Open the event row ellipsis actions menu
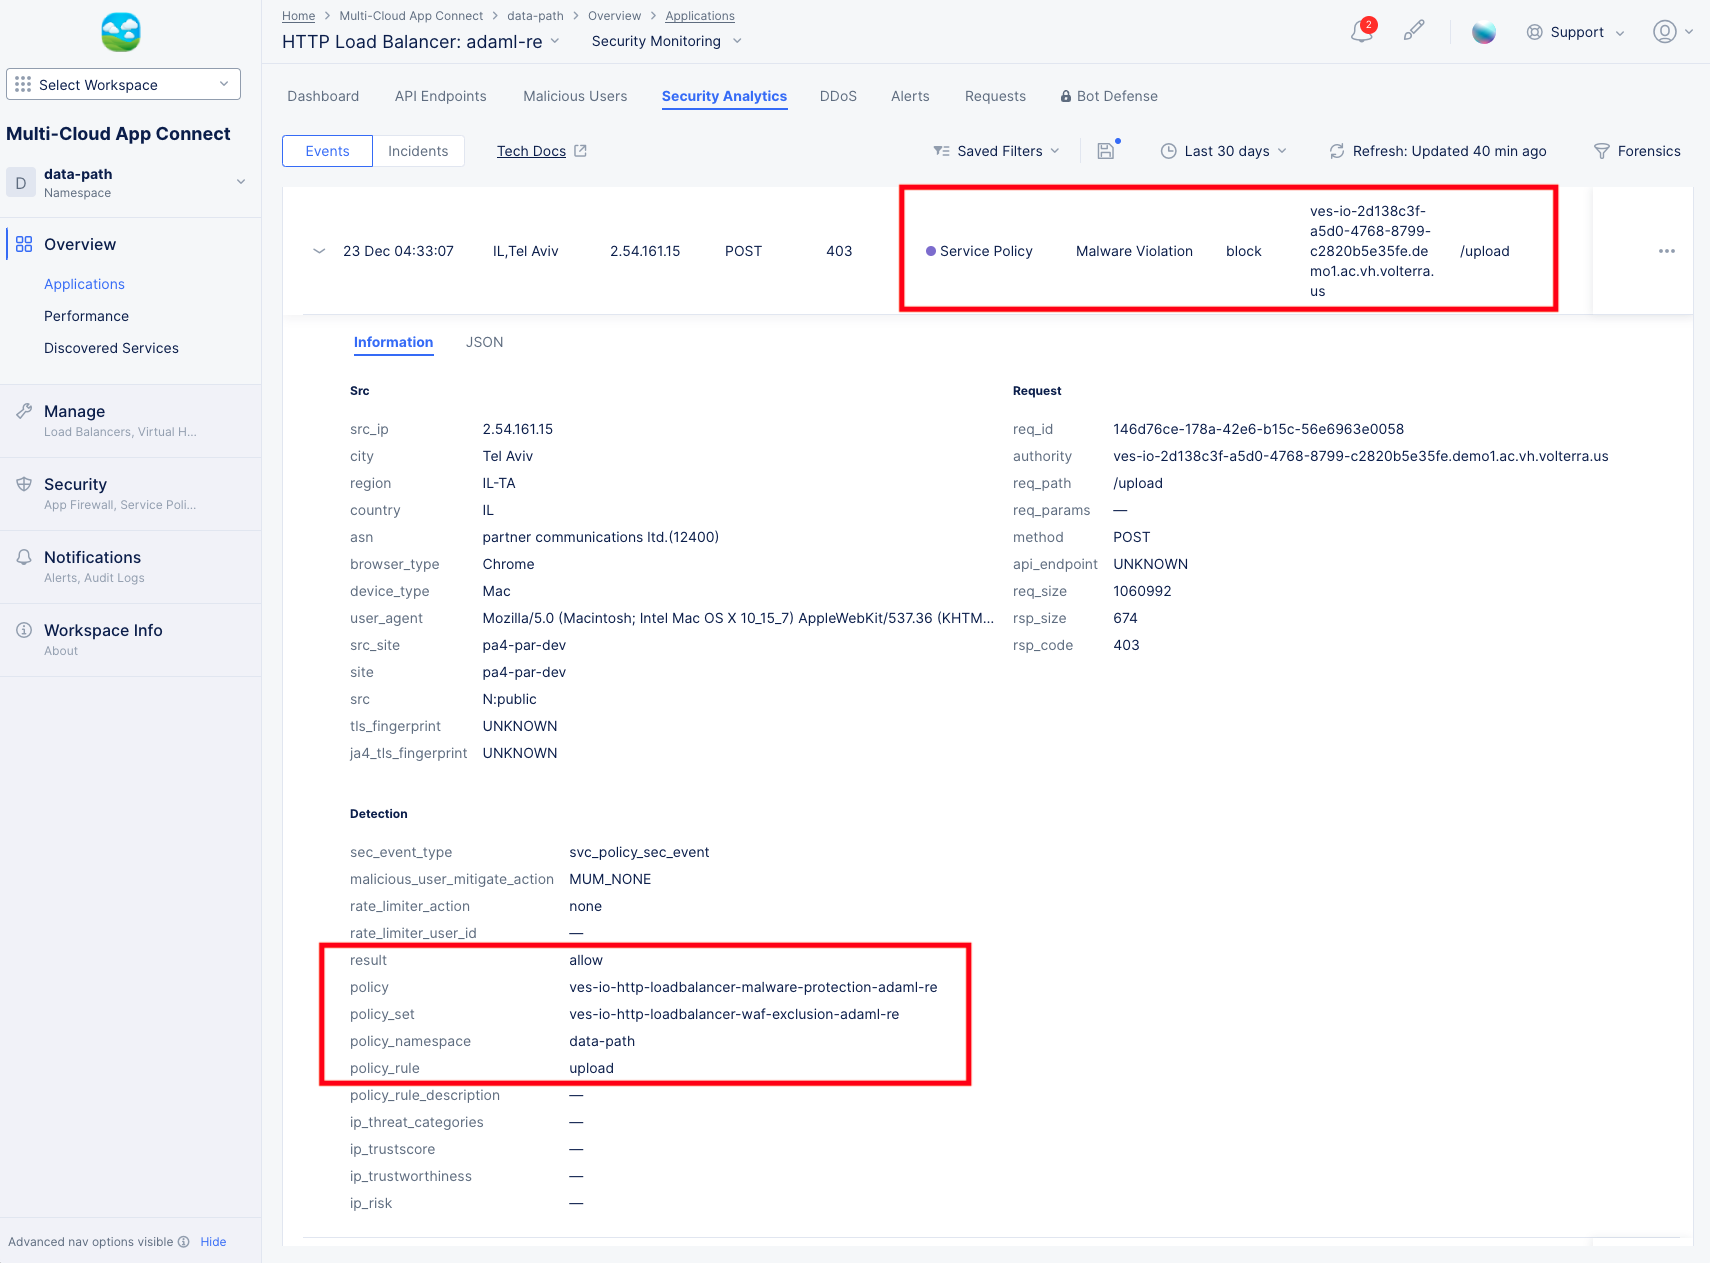Image resolution: width=1710 pixels, height=1263 pixels. (x=1665, y=251)
